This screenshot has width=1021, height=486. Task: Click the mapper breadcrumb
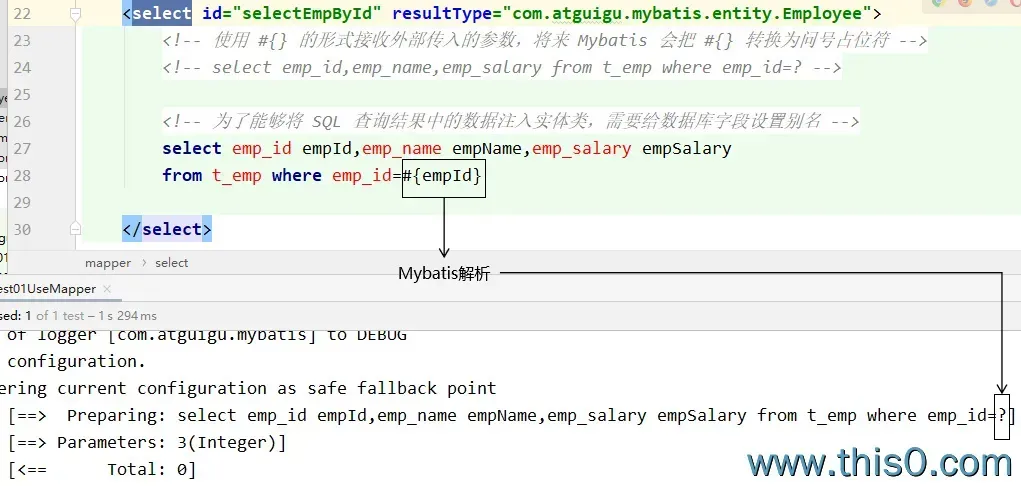coord(107,263)
